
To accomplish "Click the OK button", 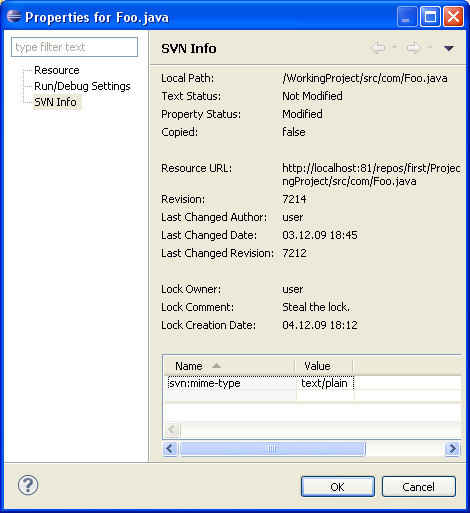I will point(338,487).
